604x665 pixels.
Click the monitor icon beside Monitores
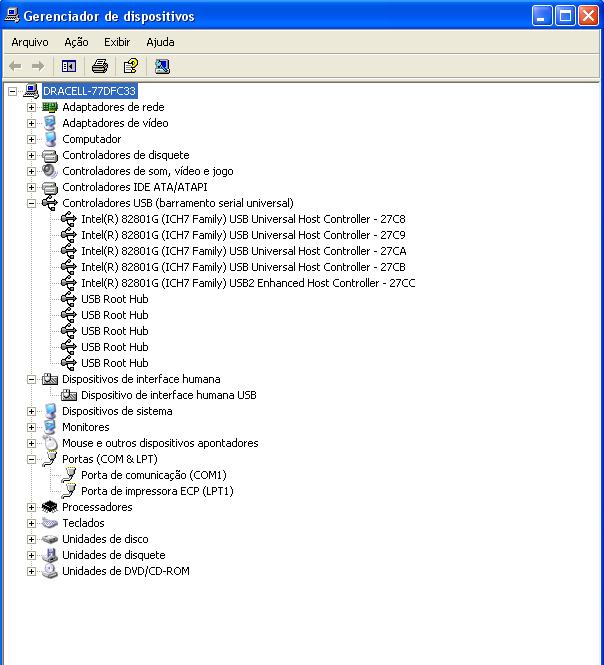click(50, 427)
